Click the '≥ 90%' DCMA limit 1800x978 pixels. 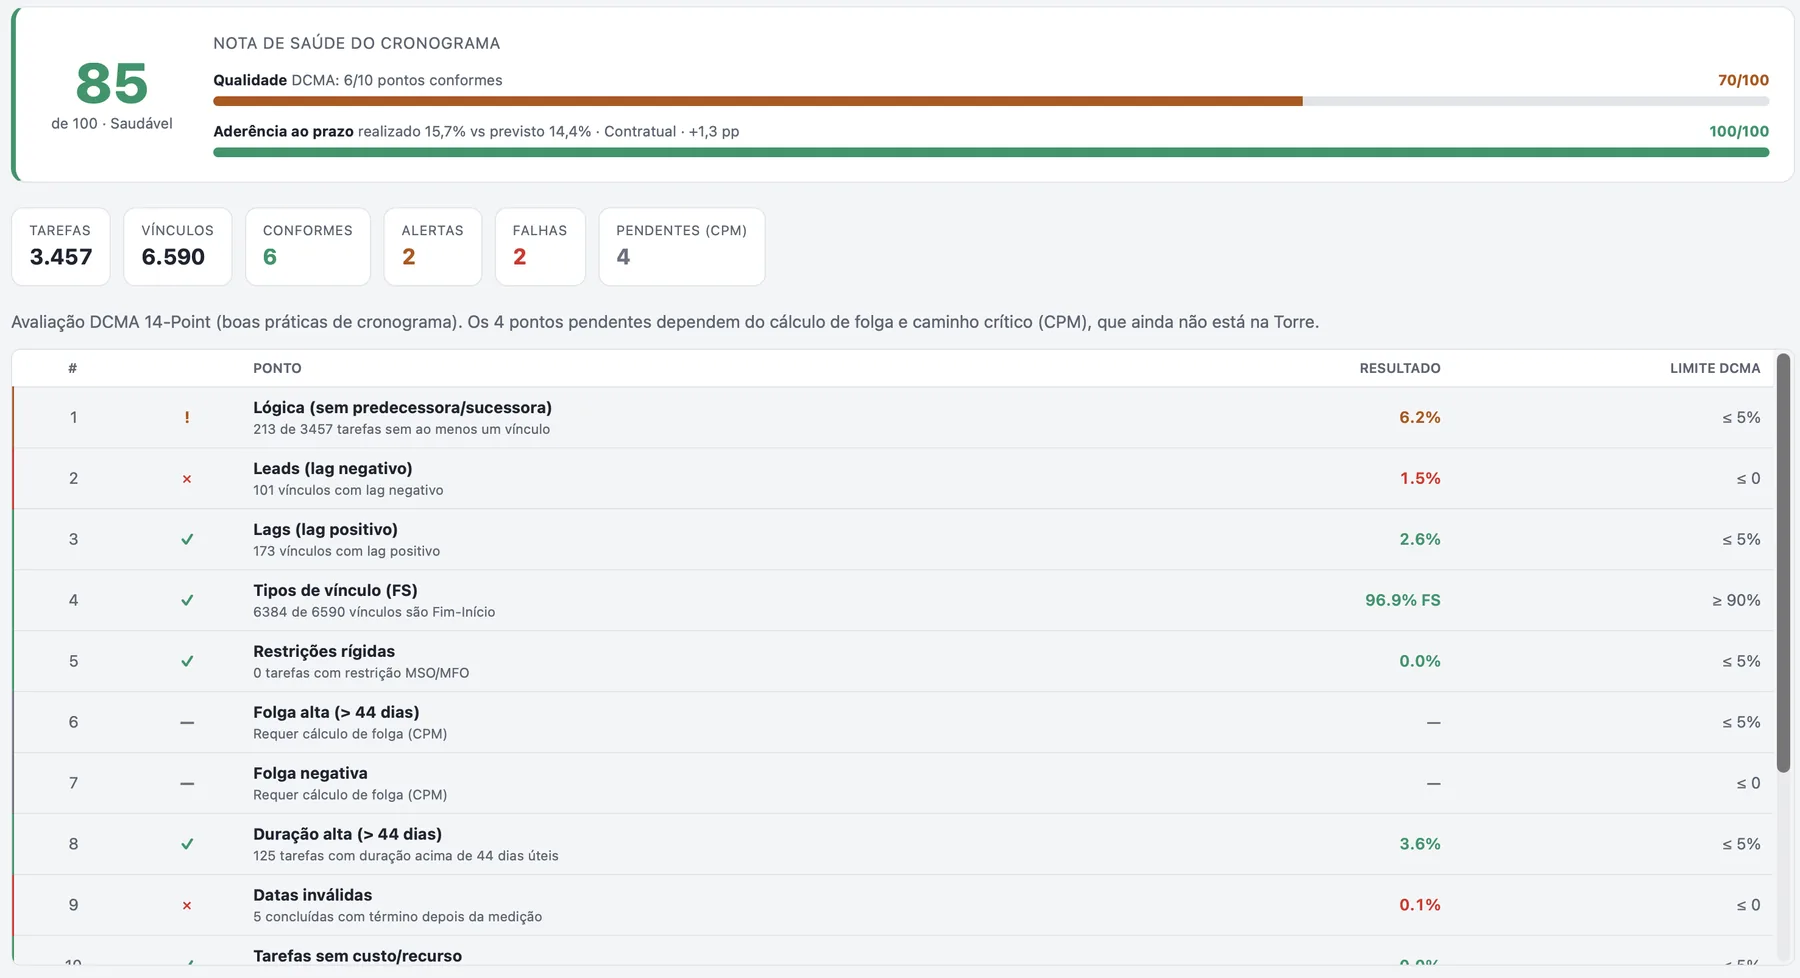1736,600
